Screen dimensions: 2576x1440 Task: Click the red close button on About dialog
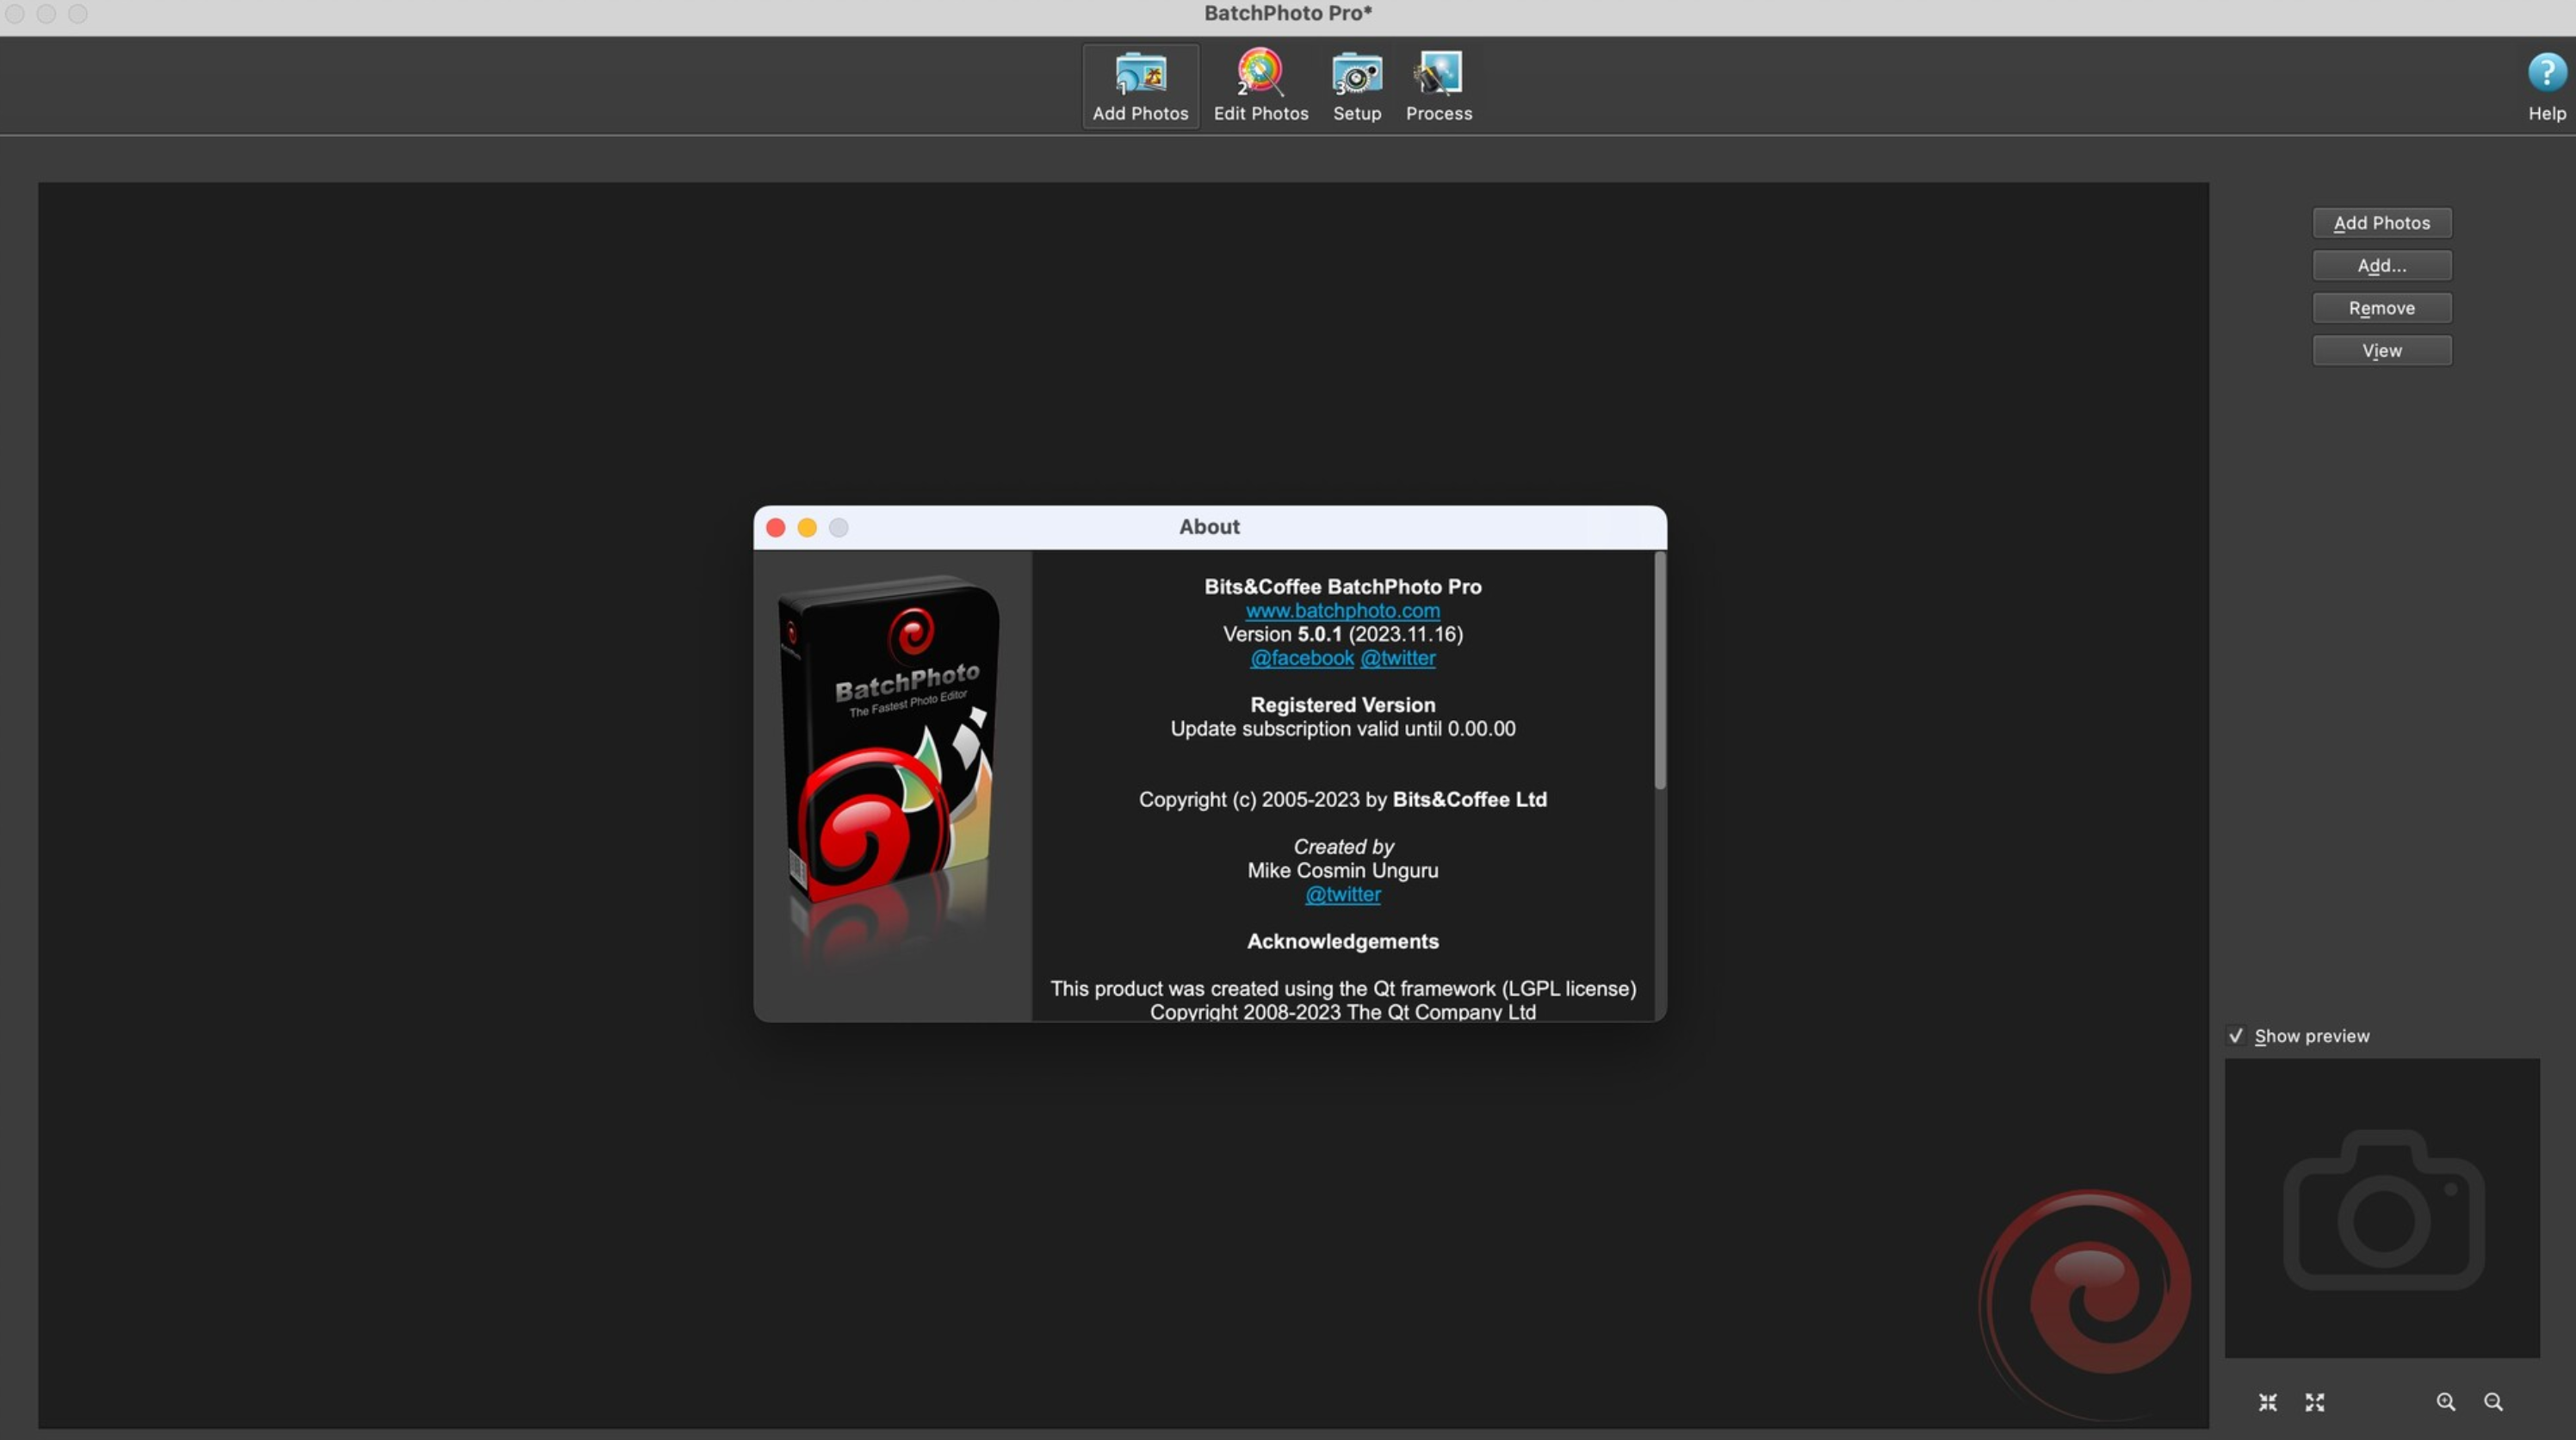point(775,525)
